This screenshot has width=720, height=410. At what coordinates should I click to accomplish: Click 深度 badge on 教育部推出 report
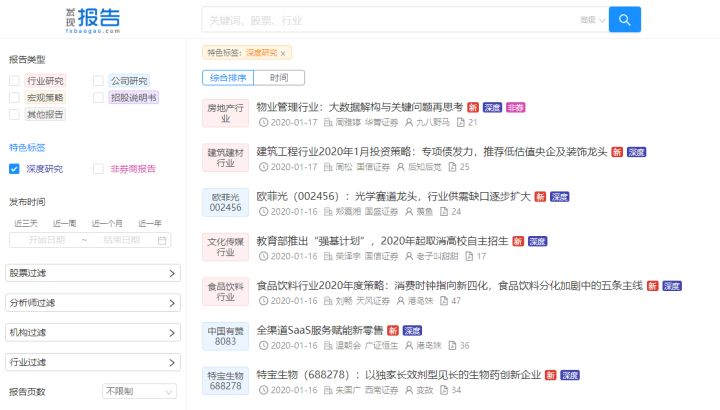(x=537, y=242)
